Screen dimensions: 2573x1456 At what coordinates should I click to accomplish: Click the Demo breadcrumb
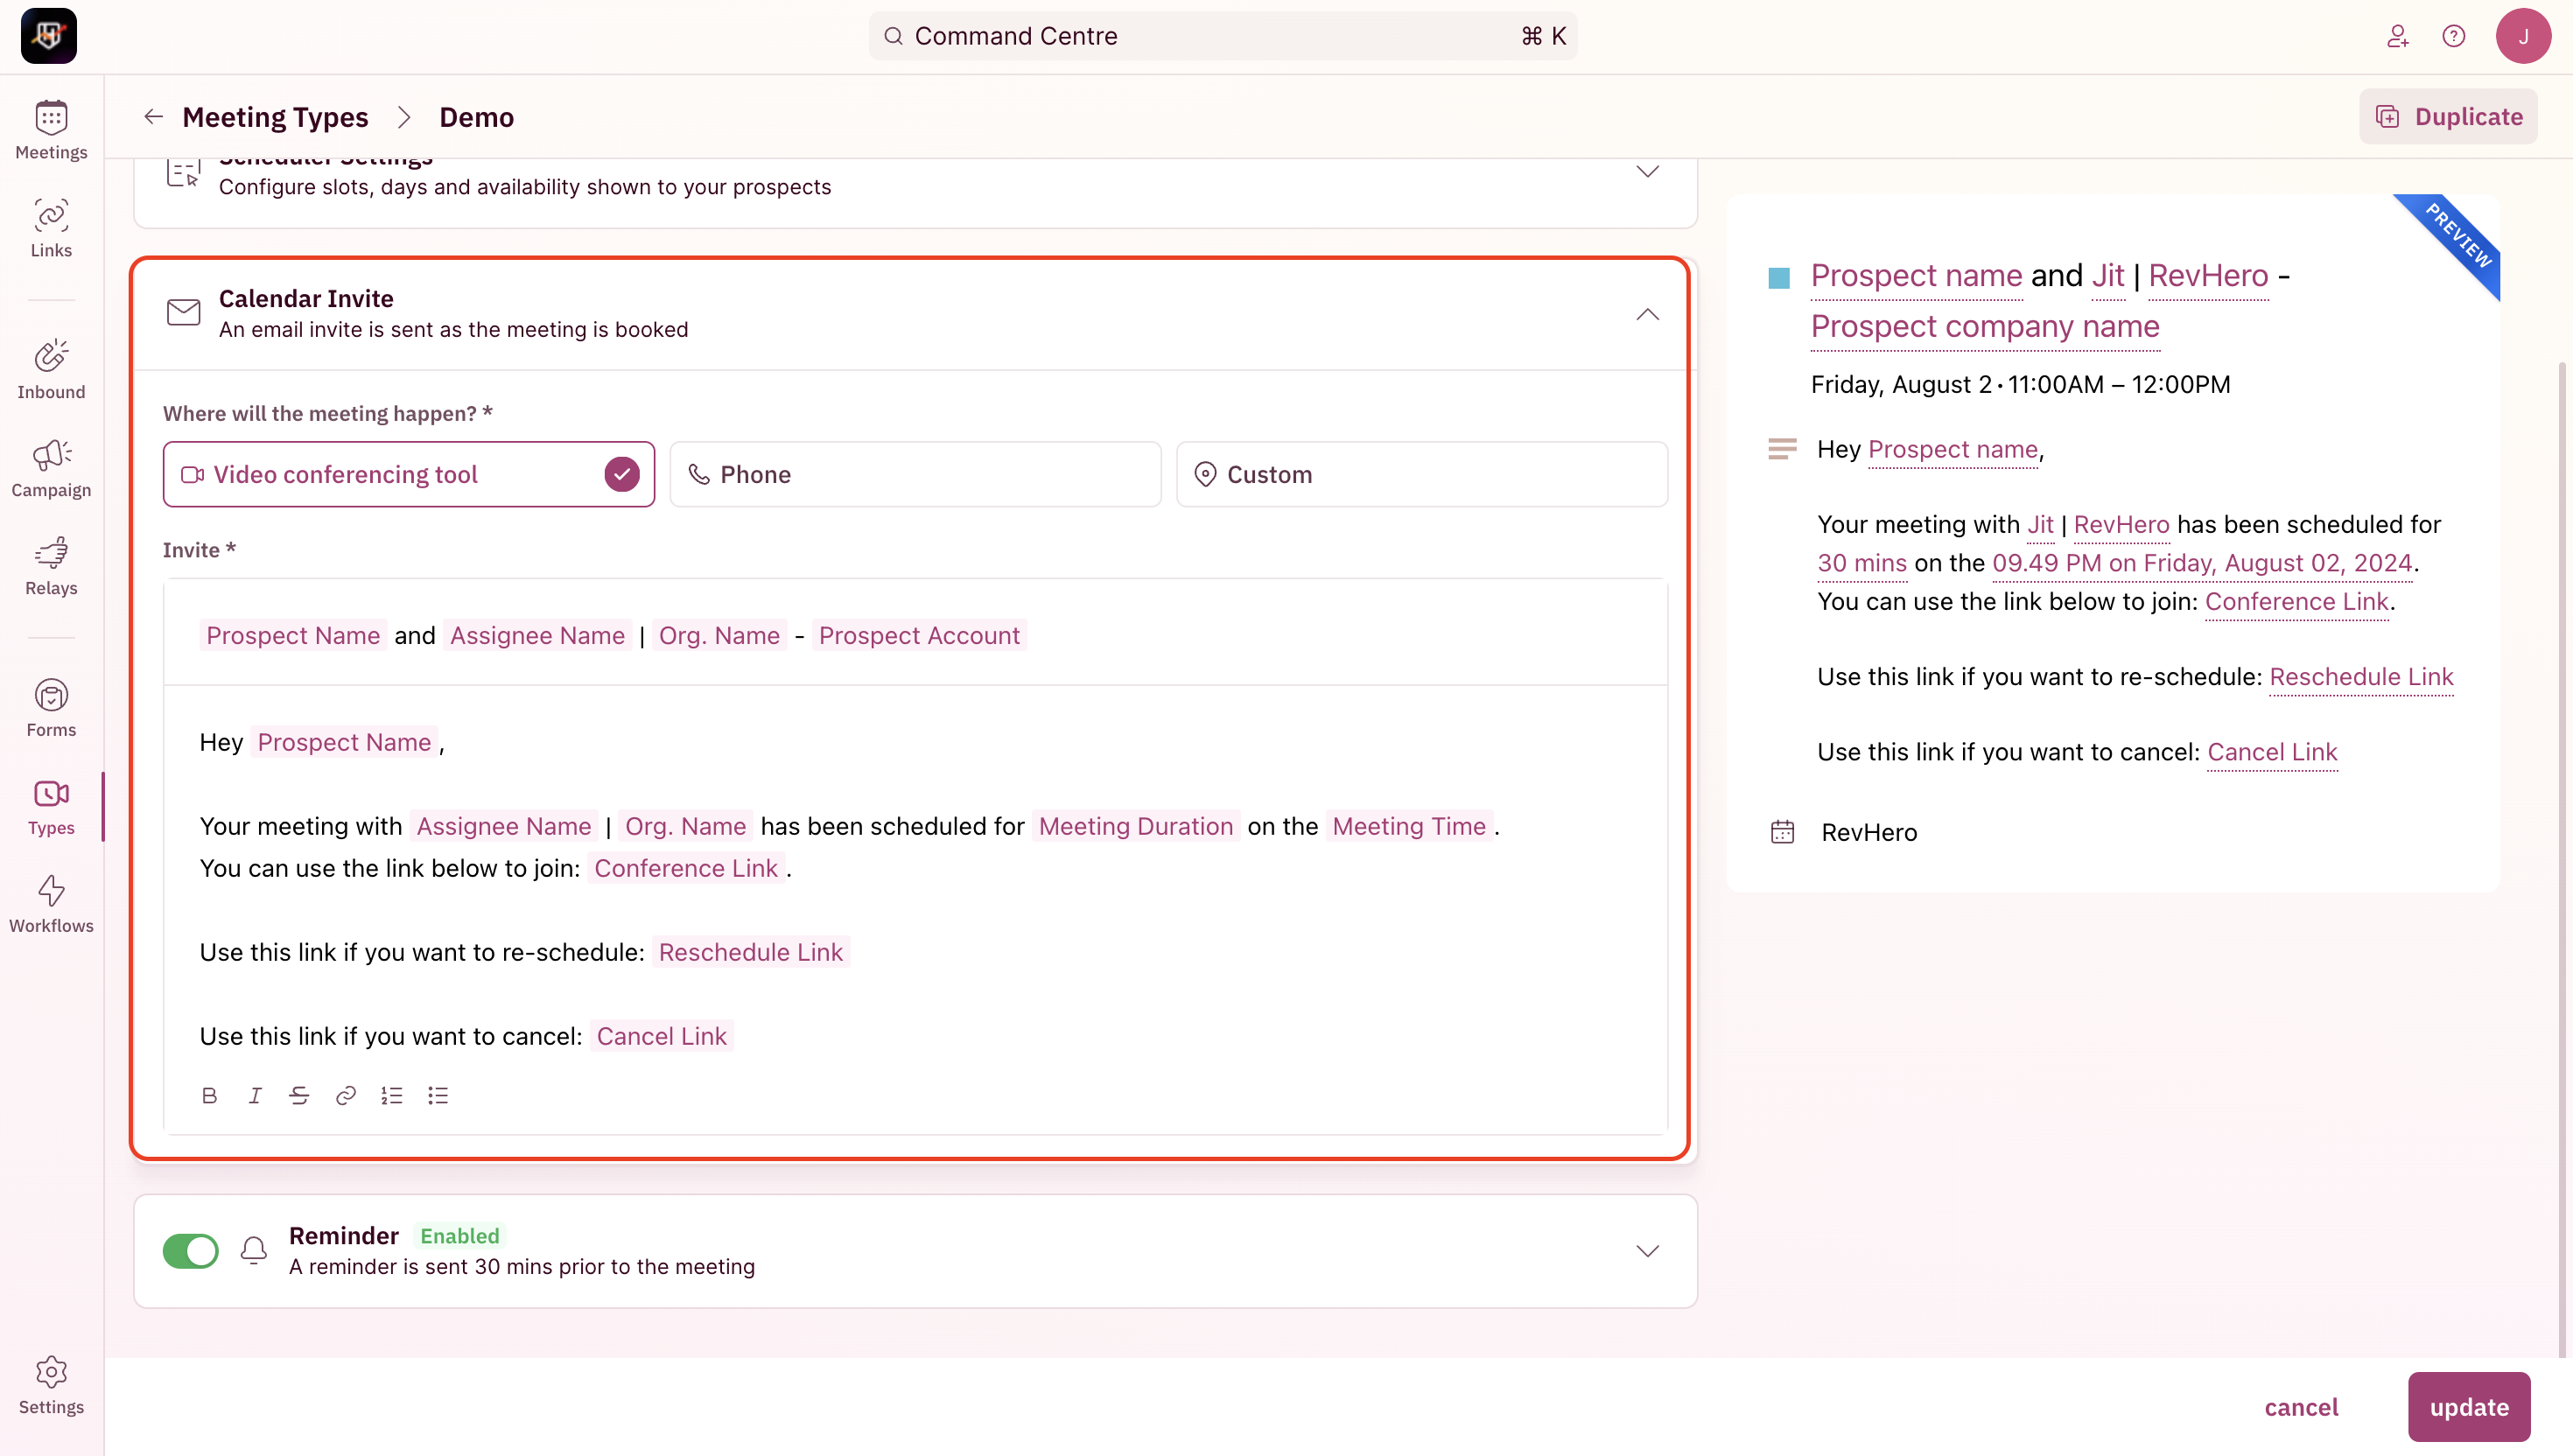[476, 117]
